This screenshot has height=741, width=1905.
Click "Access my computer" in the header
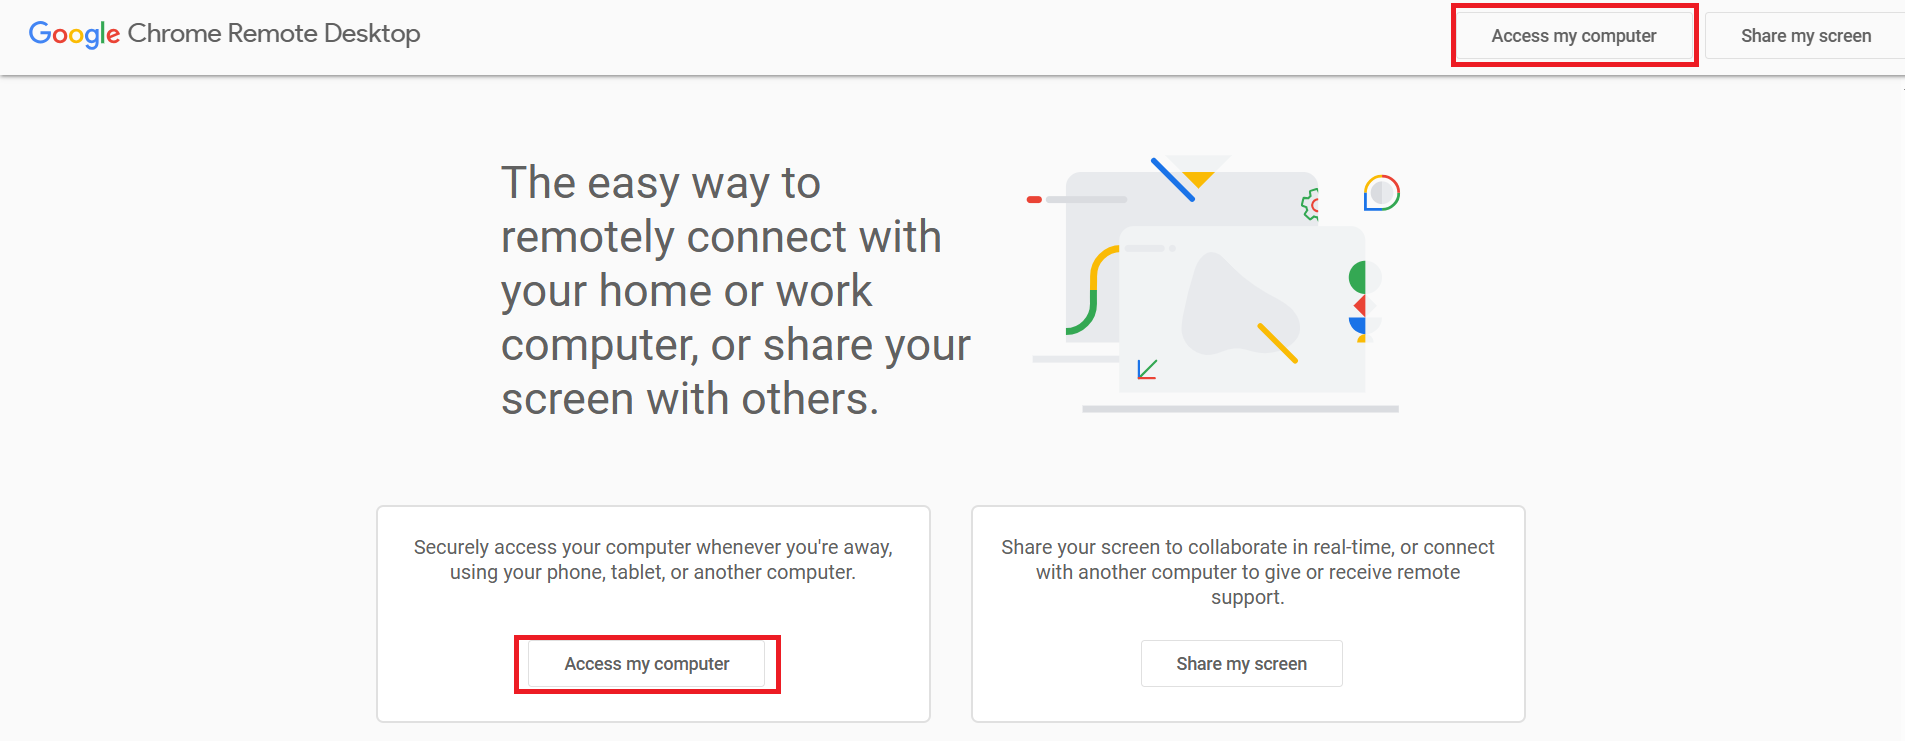point(1573,35)
